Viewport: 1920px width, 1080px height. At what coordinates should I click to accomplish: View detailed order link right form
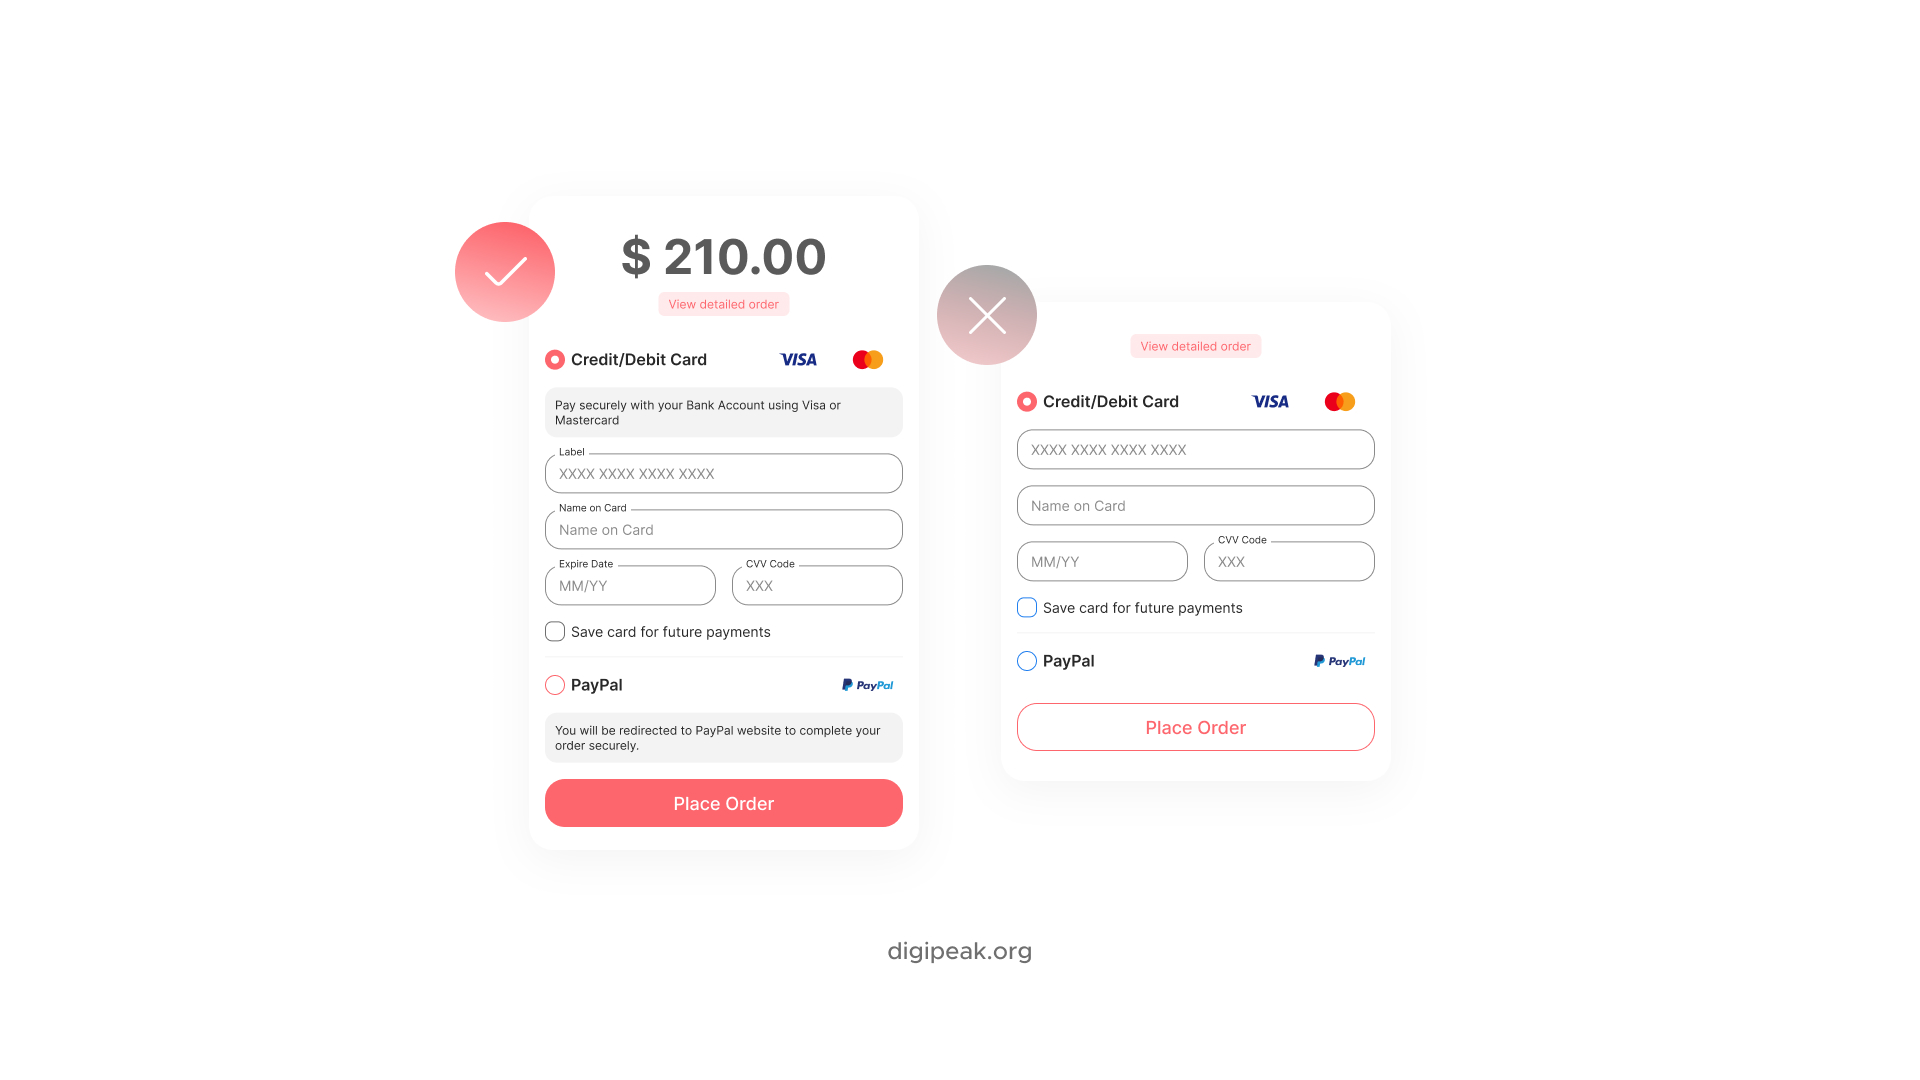1195,345
